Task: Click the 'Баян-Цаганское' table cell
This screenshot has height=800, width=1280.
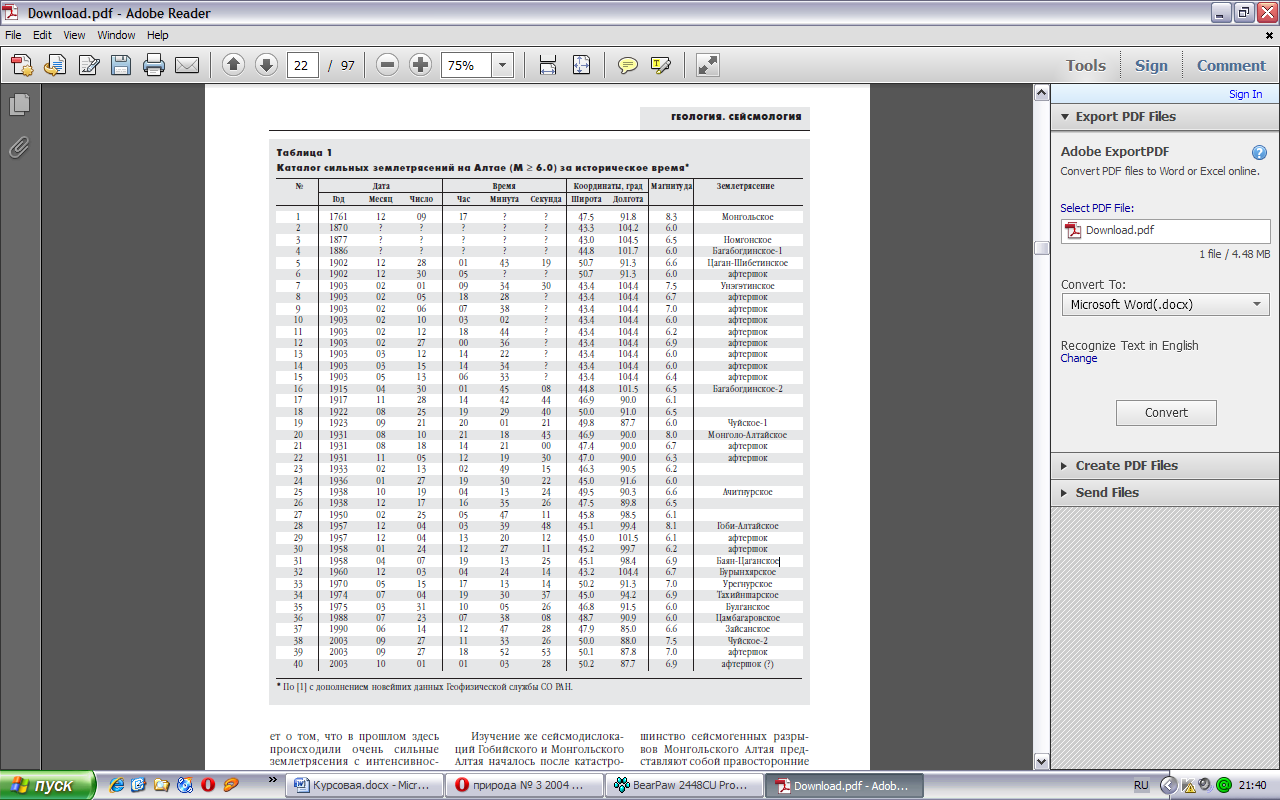Action: (748, 561)
